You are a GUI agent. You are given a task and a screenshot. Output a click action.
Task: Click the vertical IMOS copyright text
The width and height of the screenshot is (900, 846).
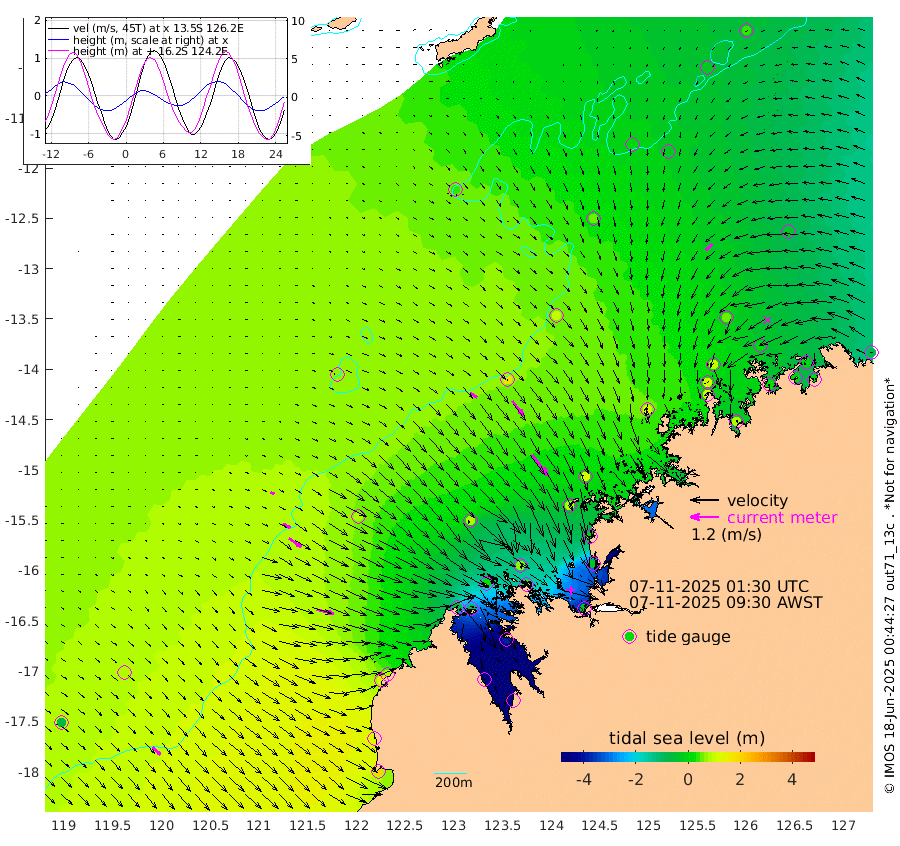point(890,585)
